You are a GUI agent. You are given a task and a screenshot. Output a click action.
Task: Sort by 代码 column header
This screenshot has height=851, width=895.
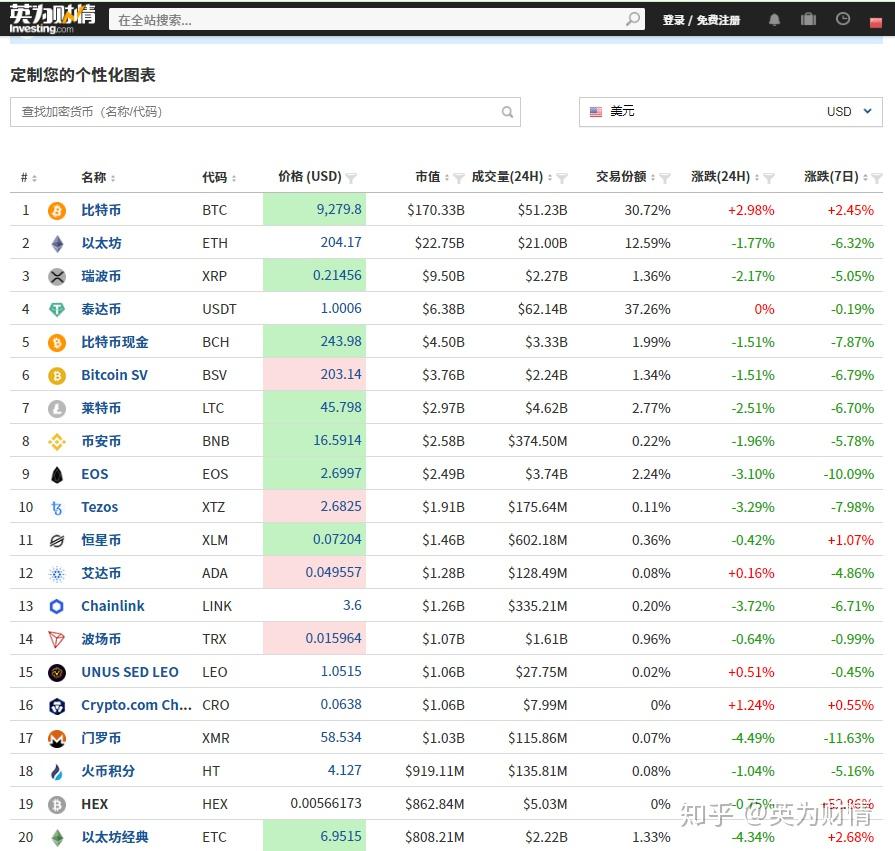click(x=219, y=178)
